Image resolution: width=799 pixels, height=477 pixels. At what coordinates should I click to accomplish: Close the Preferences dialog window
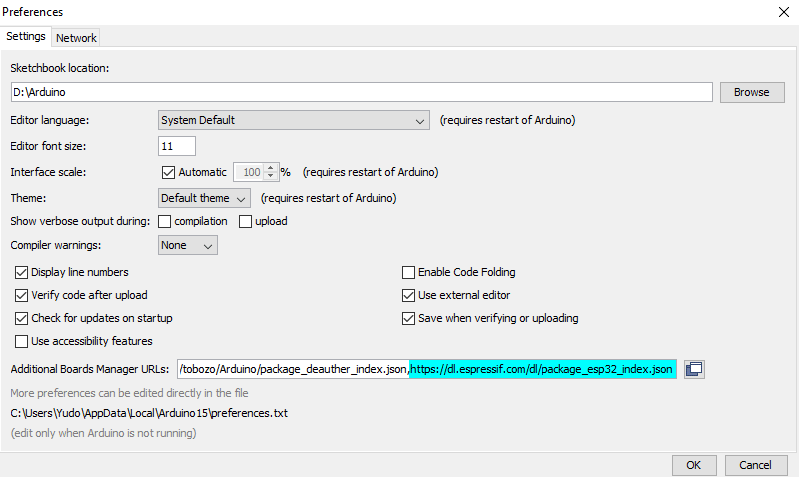pyautogui.click(x=781, y=12)
